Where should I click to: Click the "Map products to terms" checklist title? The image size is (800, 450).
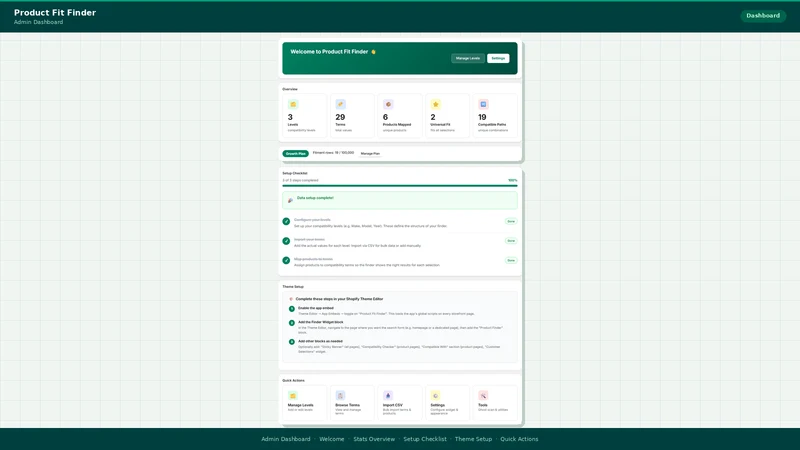click(313, 259)
